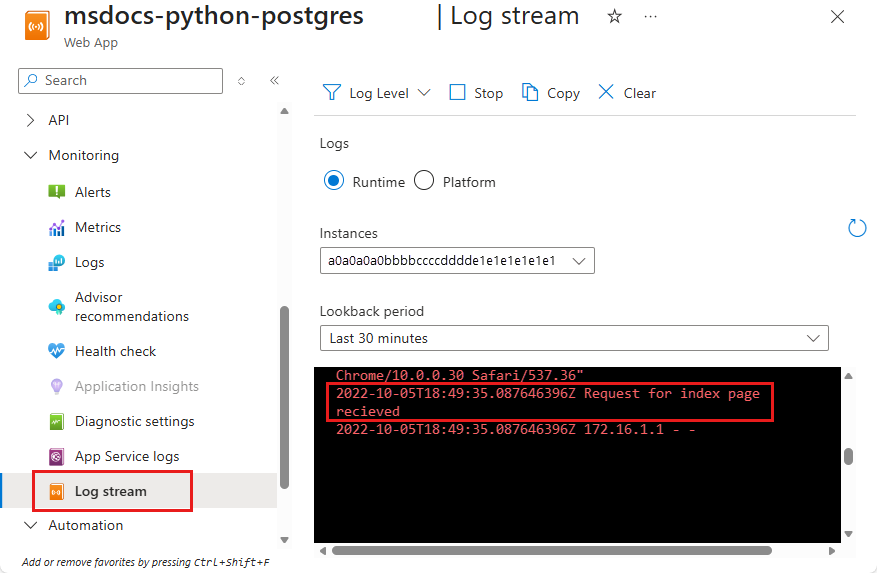Select the Platform logs radio button
This screenshot has height=573, width=877.
[424, 181]
